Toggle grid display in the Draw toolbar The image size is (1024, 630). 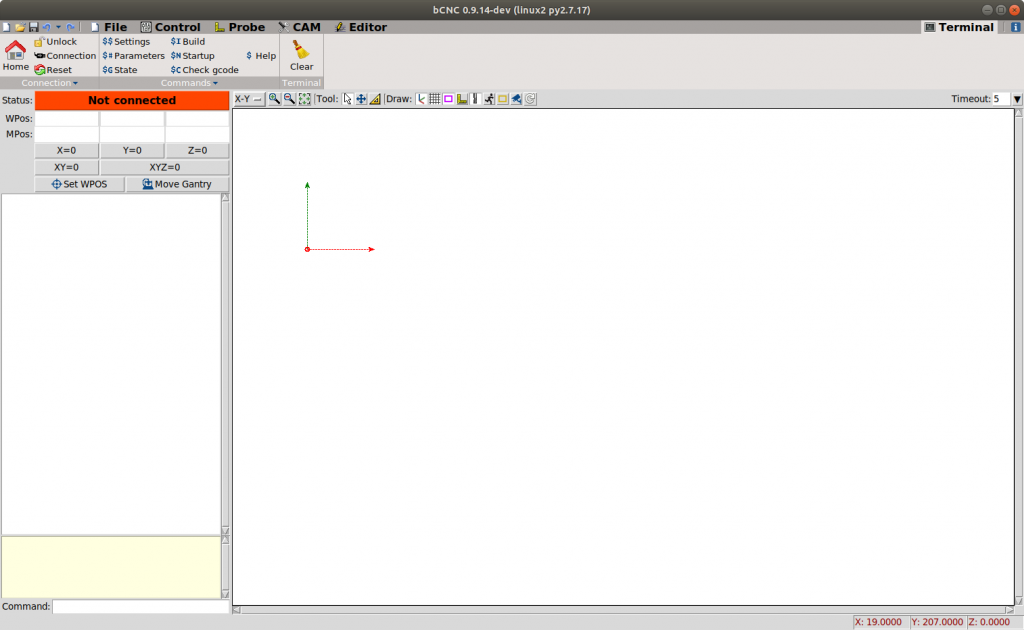click(435, 99)
